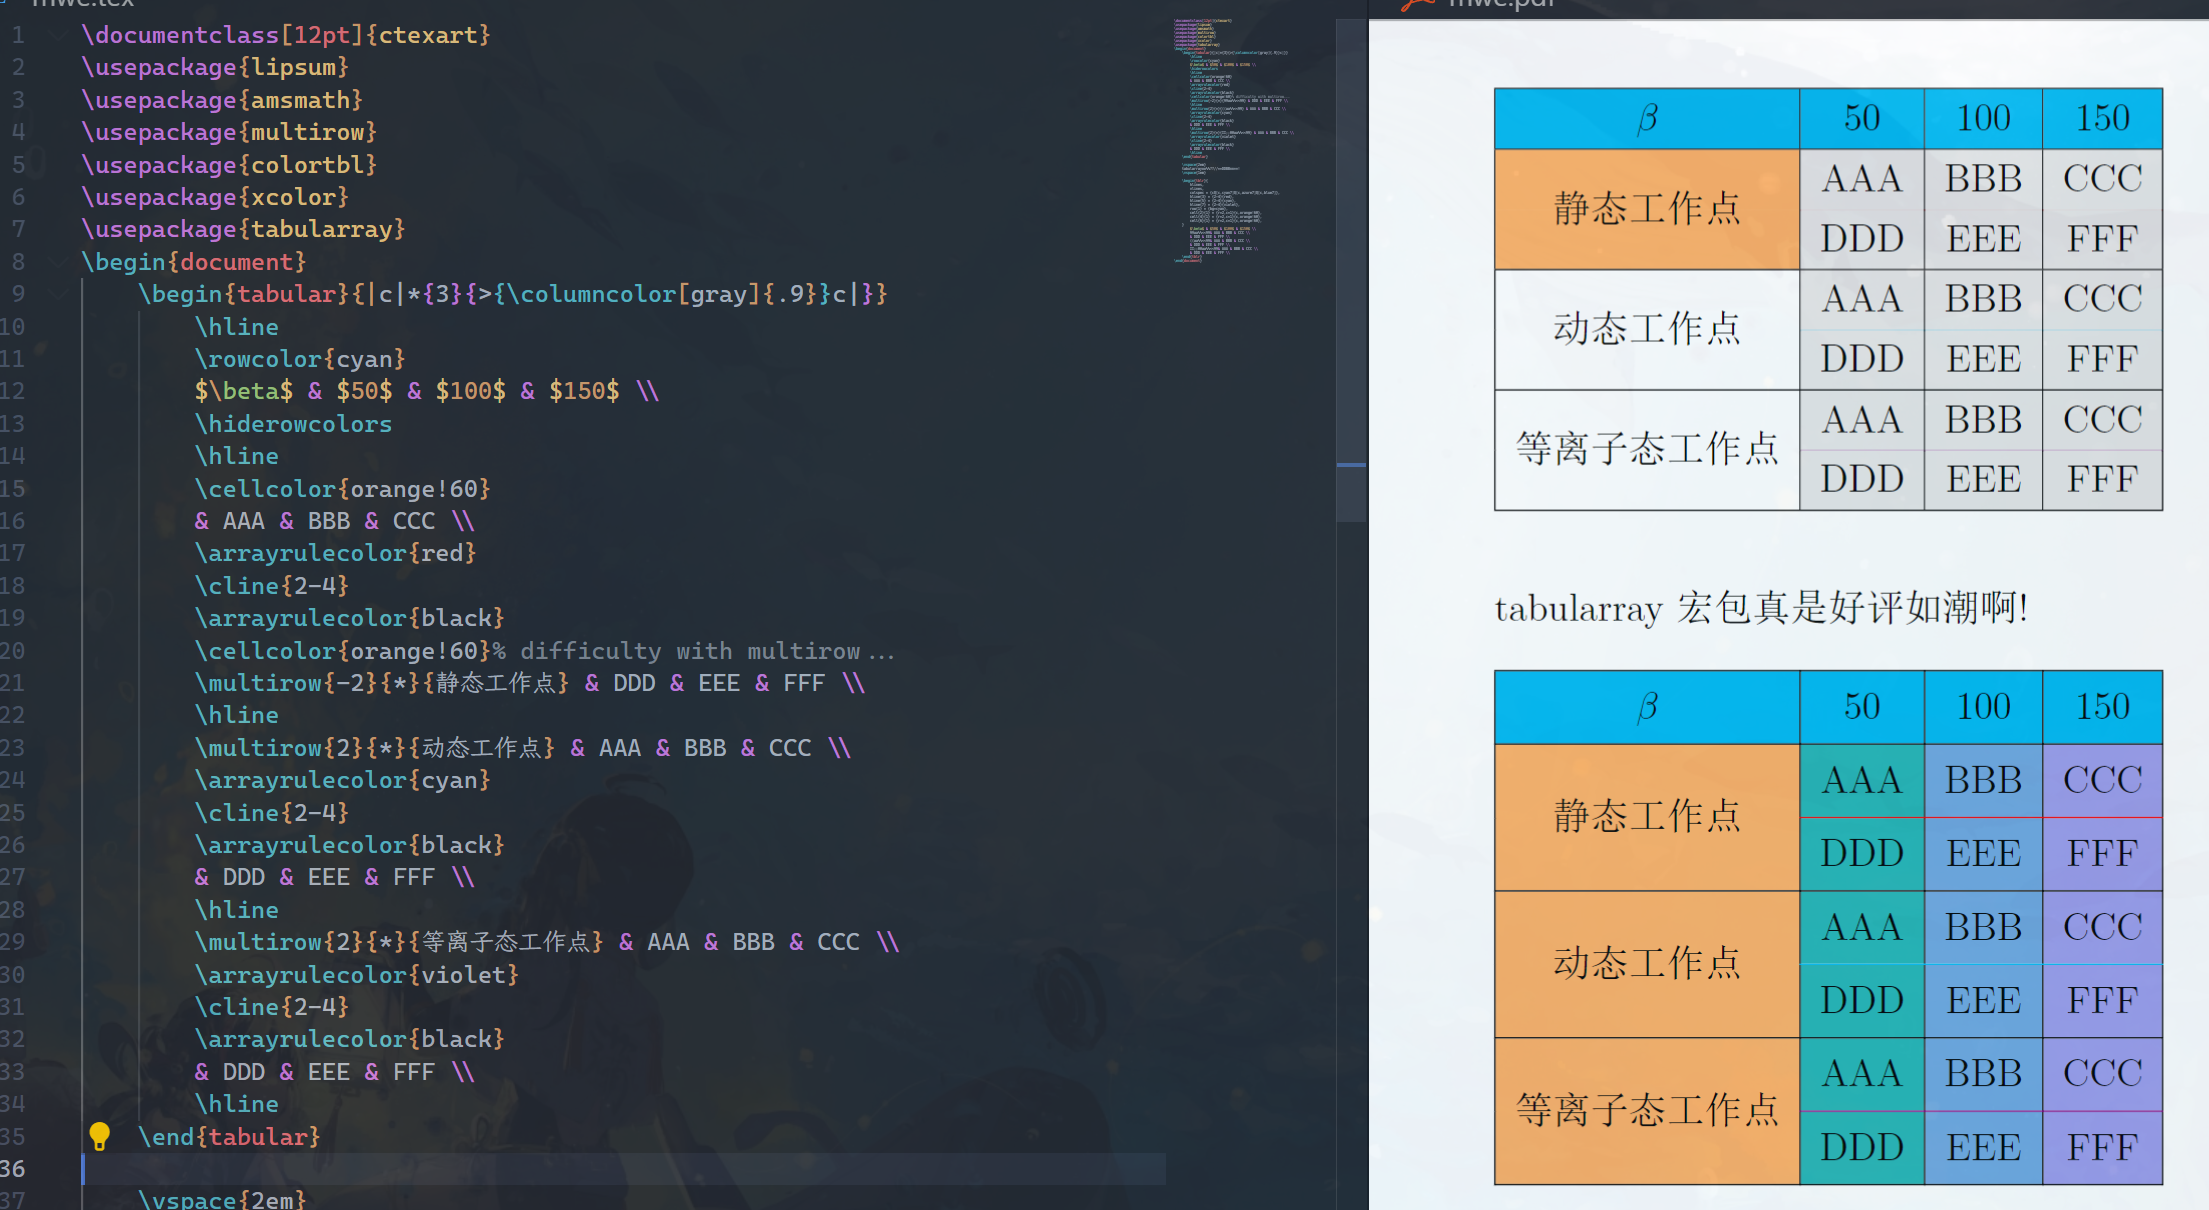Click line number 36 in the gutter

click(x=13, y=1169)
